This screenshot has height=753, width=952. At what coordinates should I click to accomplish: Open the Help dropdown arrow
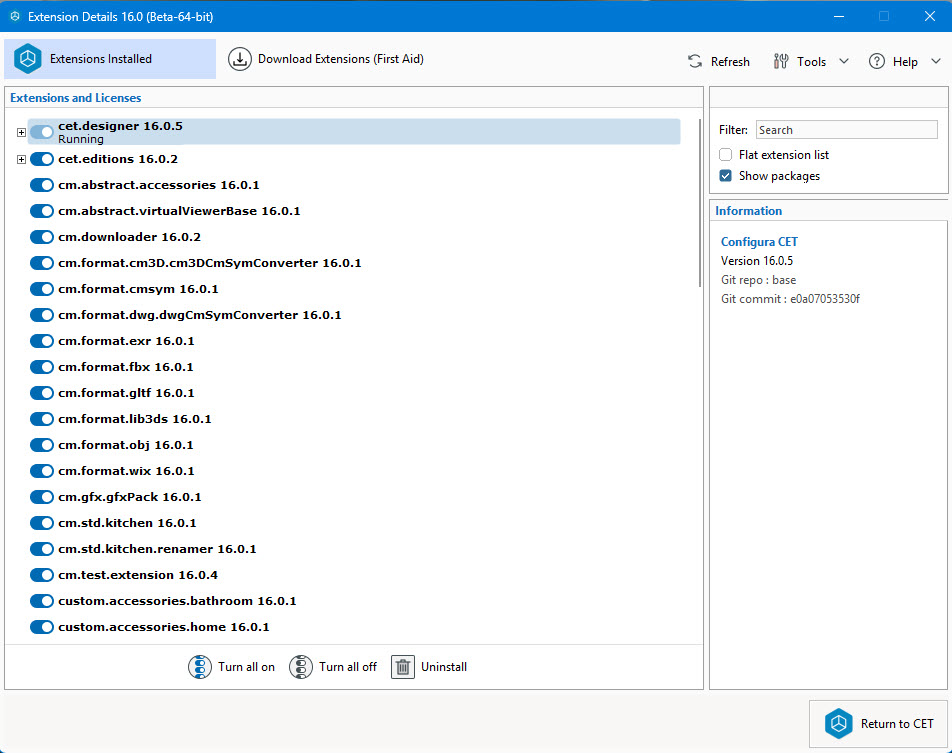pyautogui.click(x=936, y=61)
